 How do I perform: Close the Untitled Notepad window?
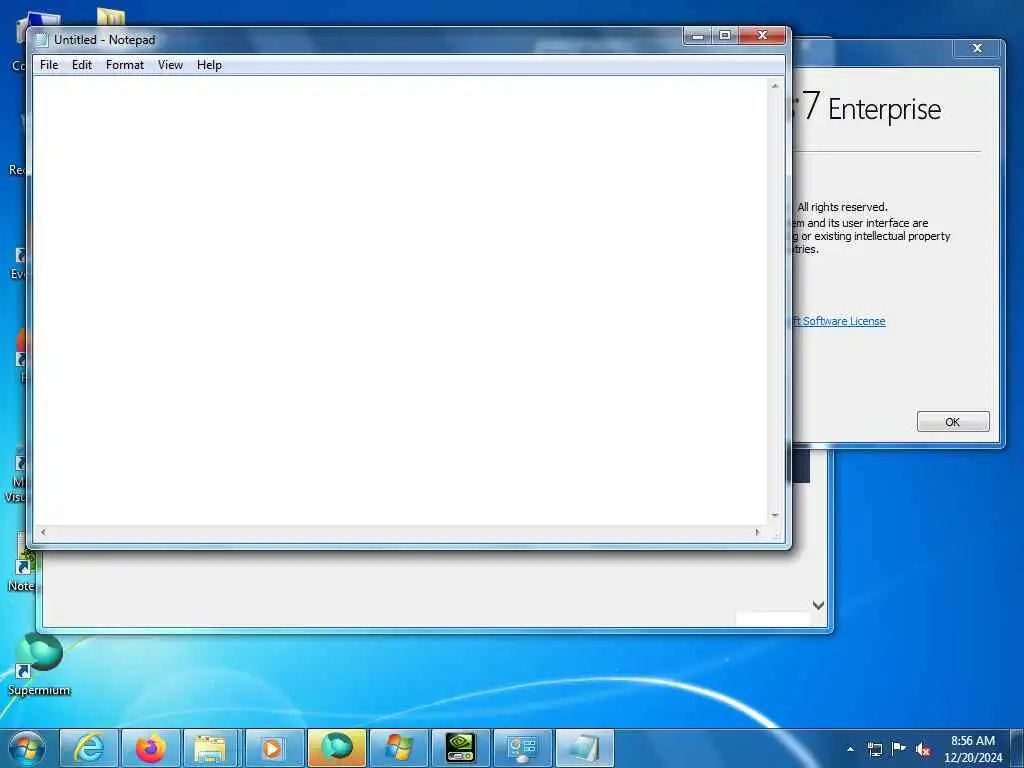tap(762, 35)
